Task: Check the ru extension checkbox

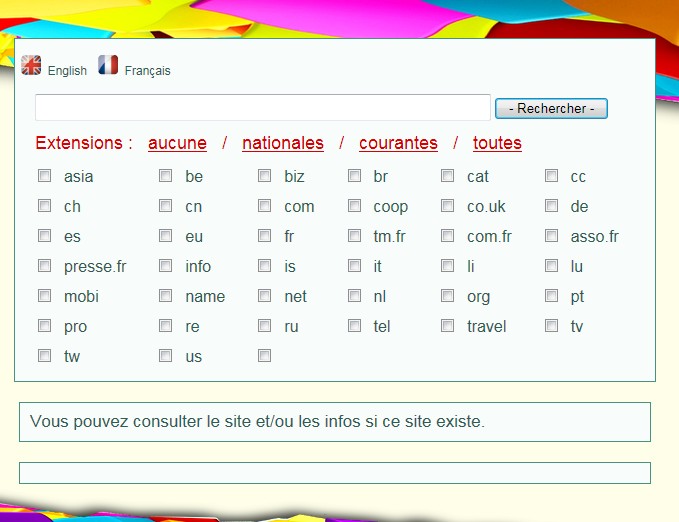Action: 265,326
